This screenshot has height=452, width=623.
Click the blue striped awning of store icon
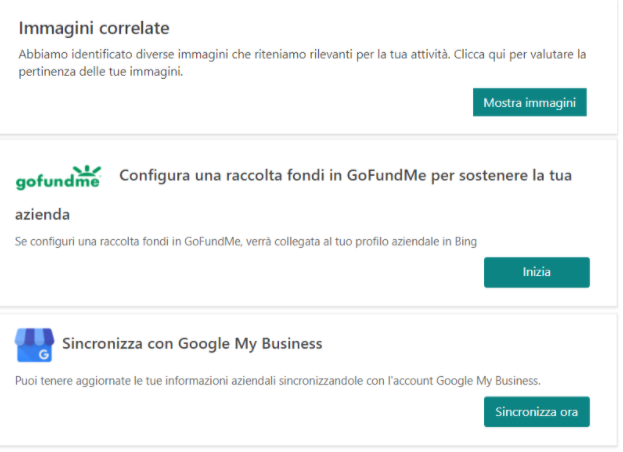(34, 336)
